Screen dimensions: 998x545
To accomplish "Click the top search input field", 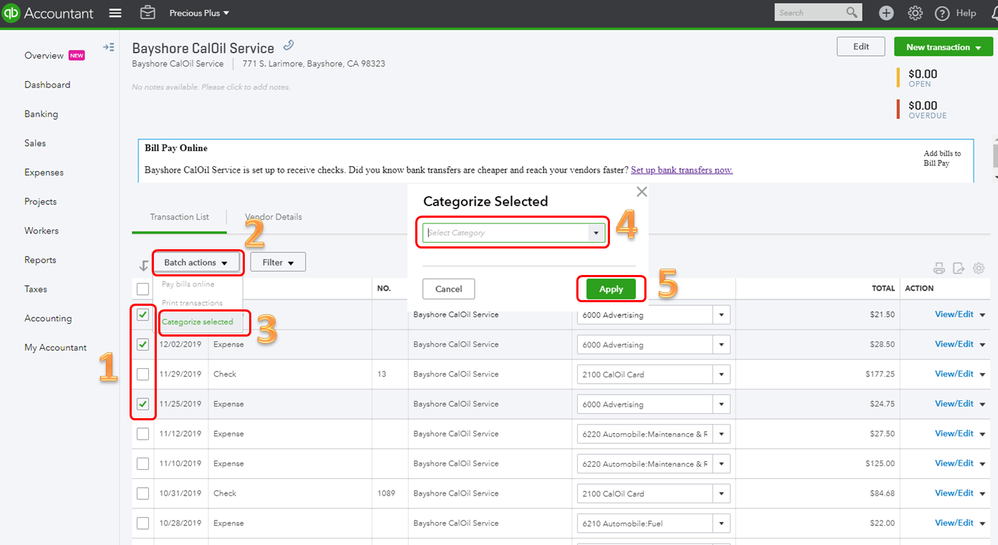I will tap(810, 12).
